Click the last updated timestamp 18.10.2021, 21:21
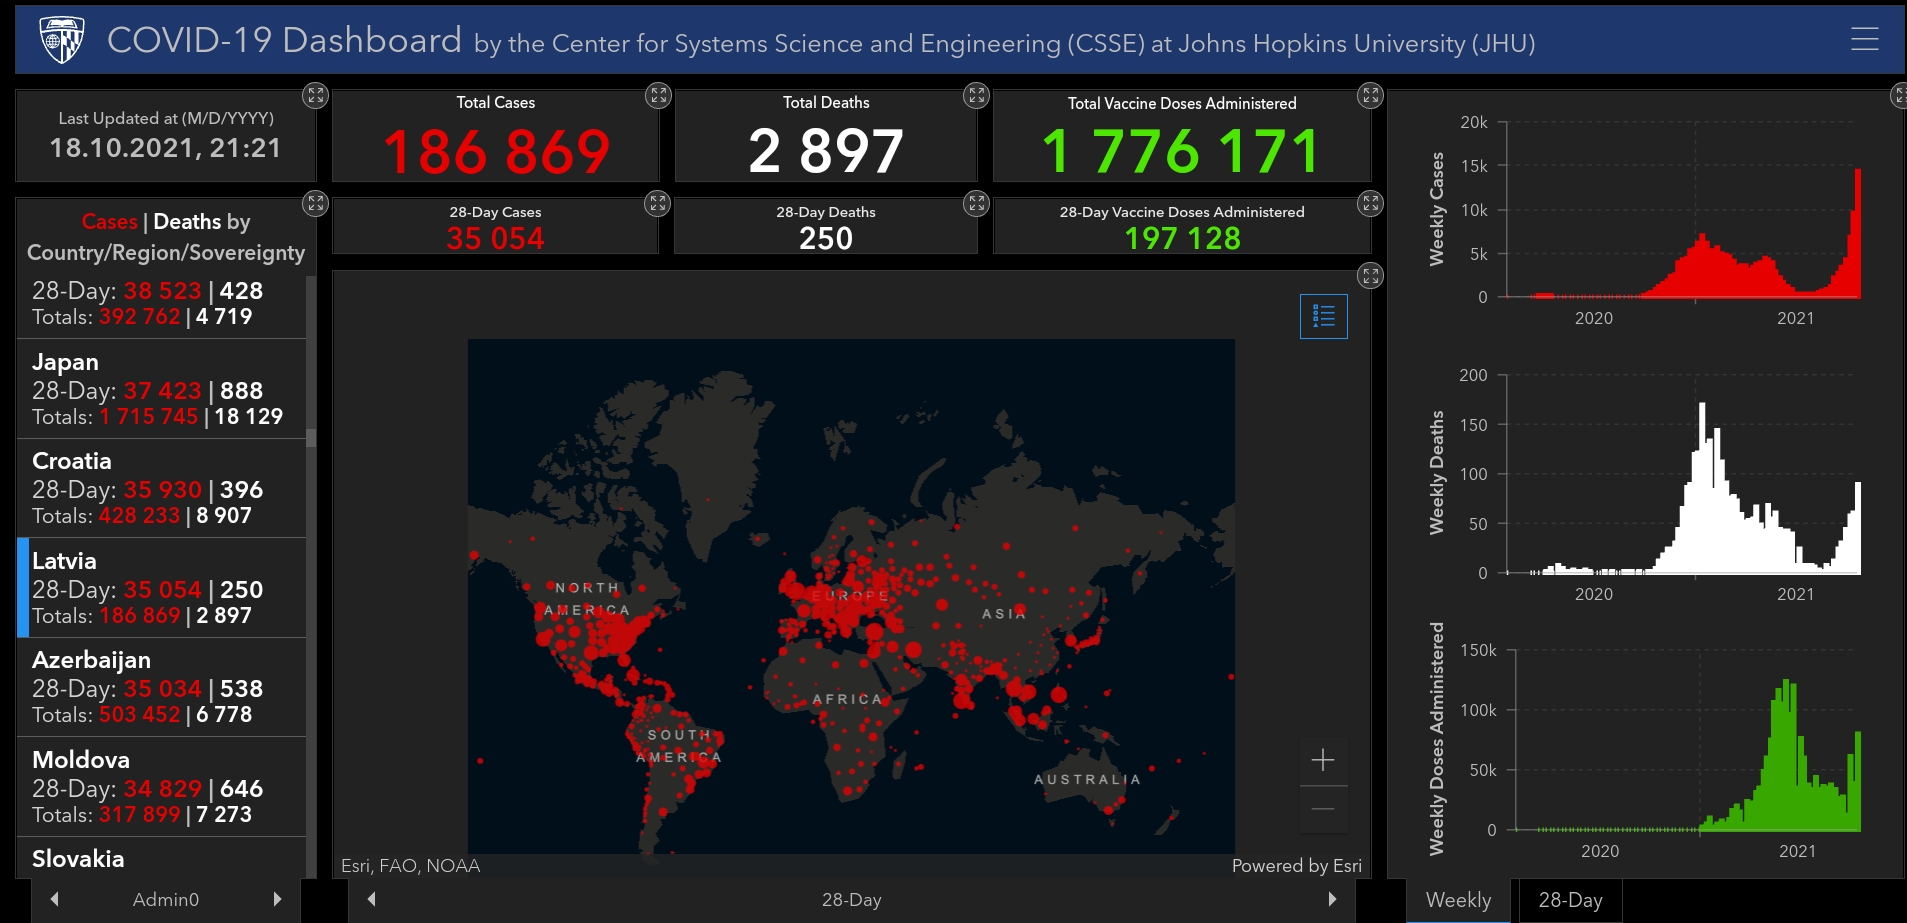Screen dimensions: 1907x923 (165, 148)
